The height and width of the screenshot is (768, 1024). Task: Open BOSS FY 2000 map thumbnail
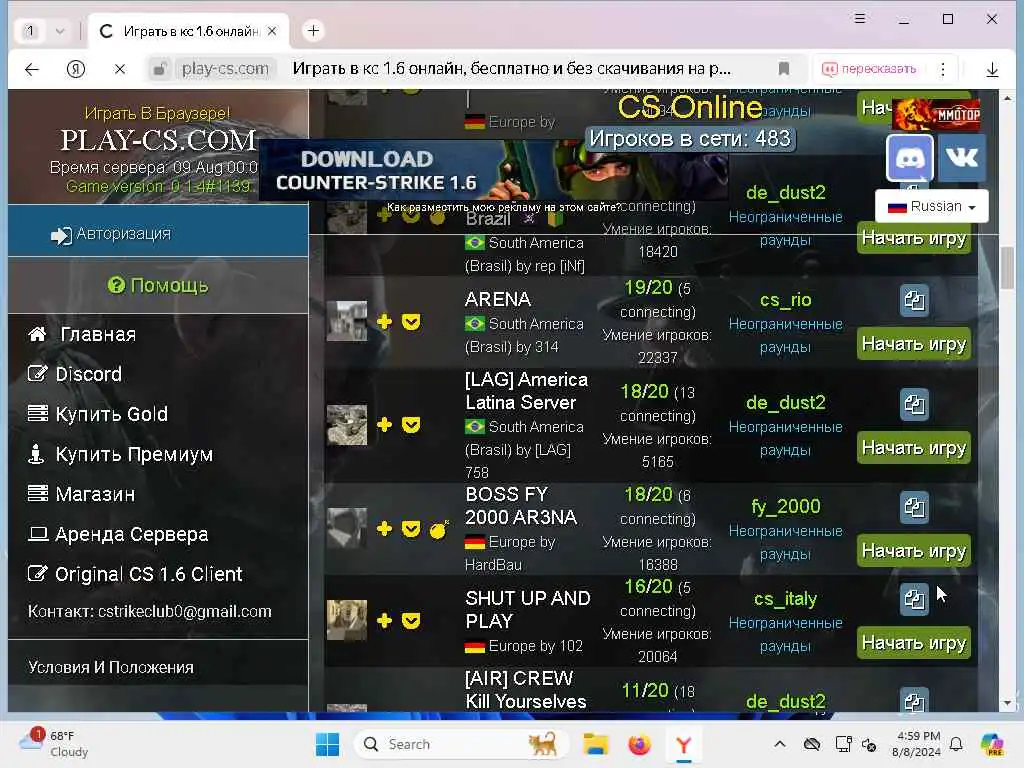tap(347, 528)
